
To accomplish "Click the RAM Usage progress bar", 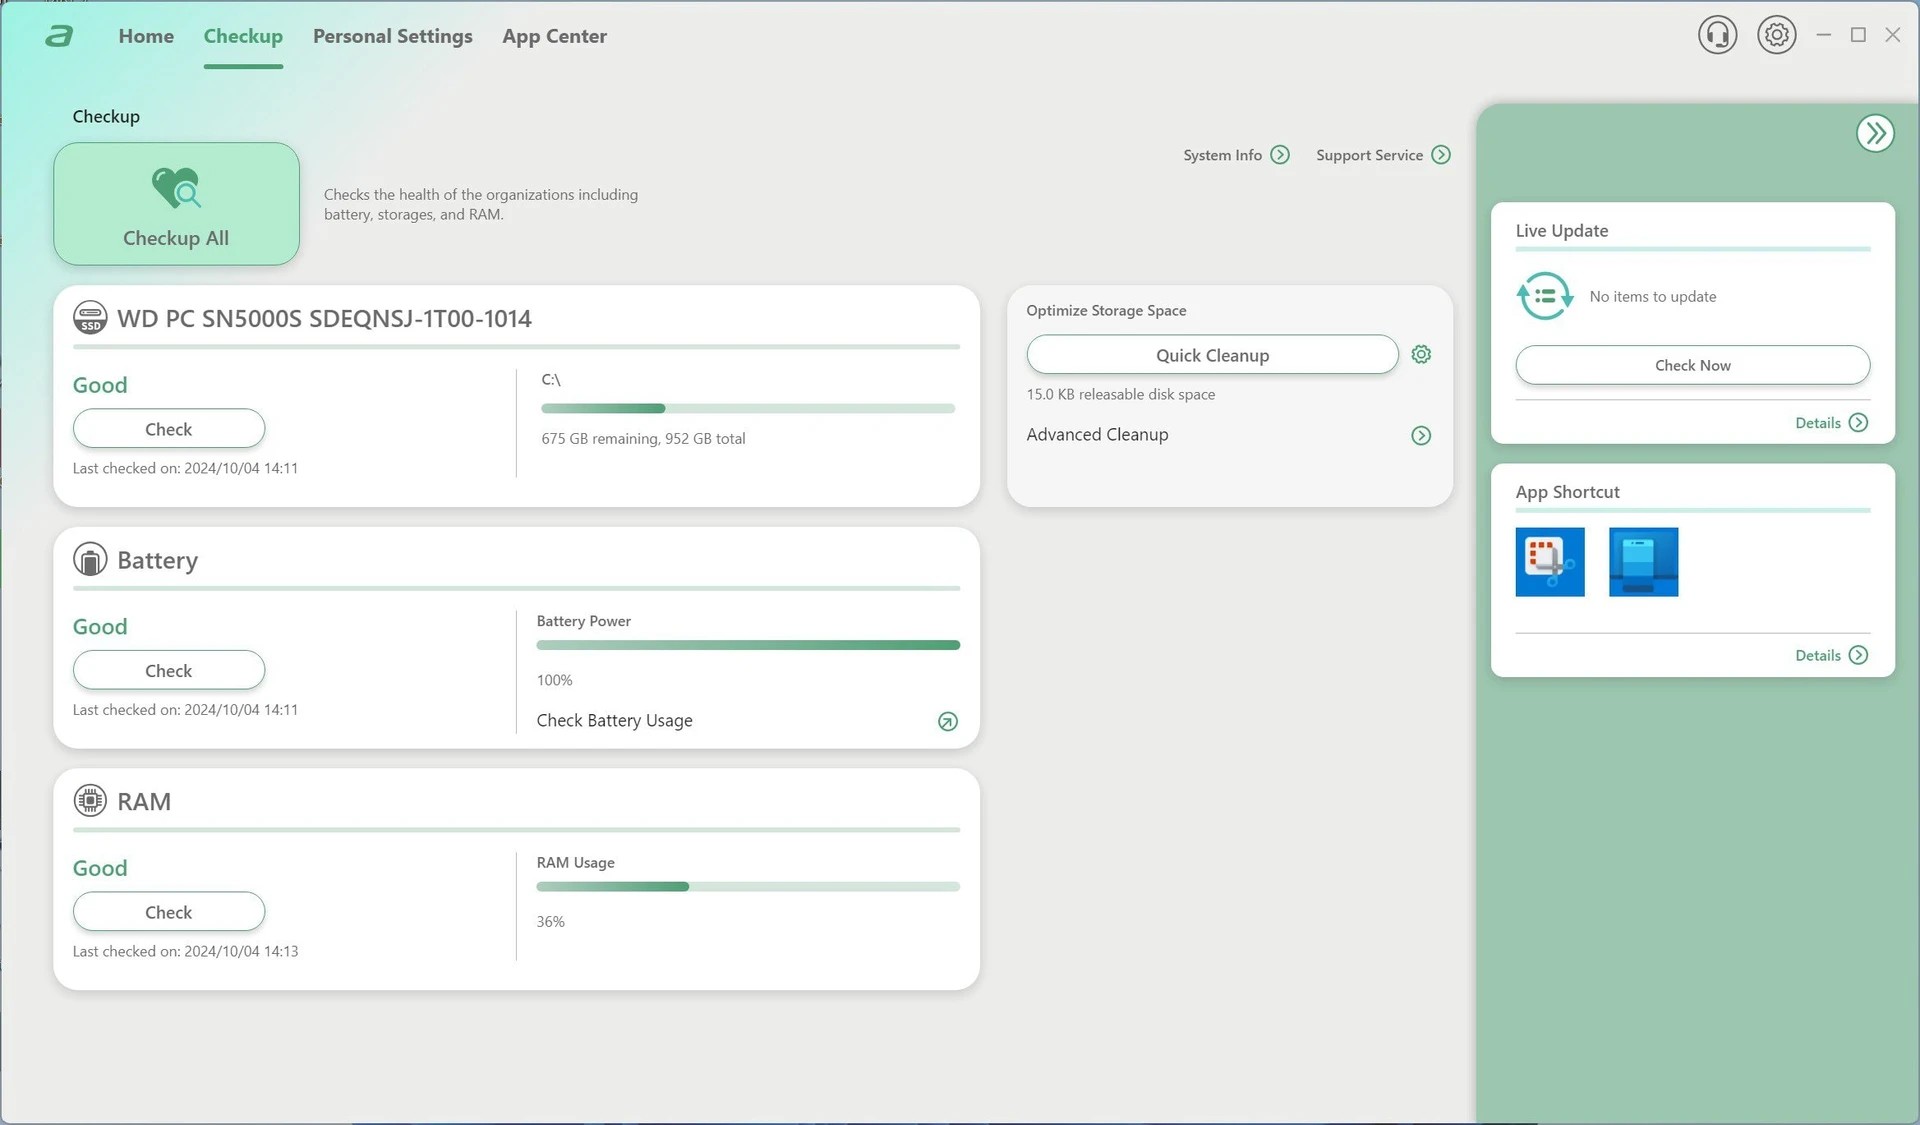I will click(747, 887).
